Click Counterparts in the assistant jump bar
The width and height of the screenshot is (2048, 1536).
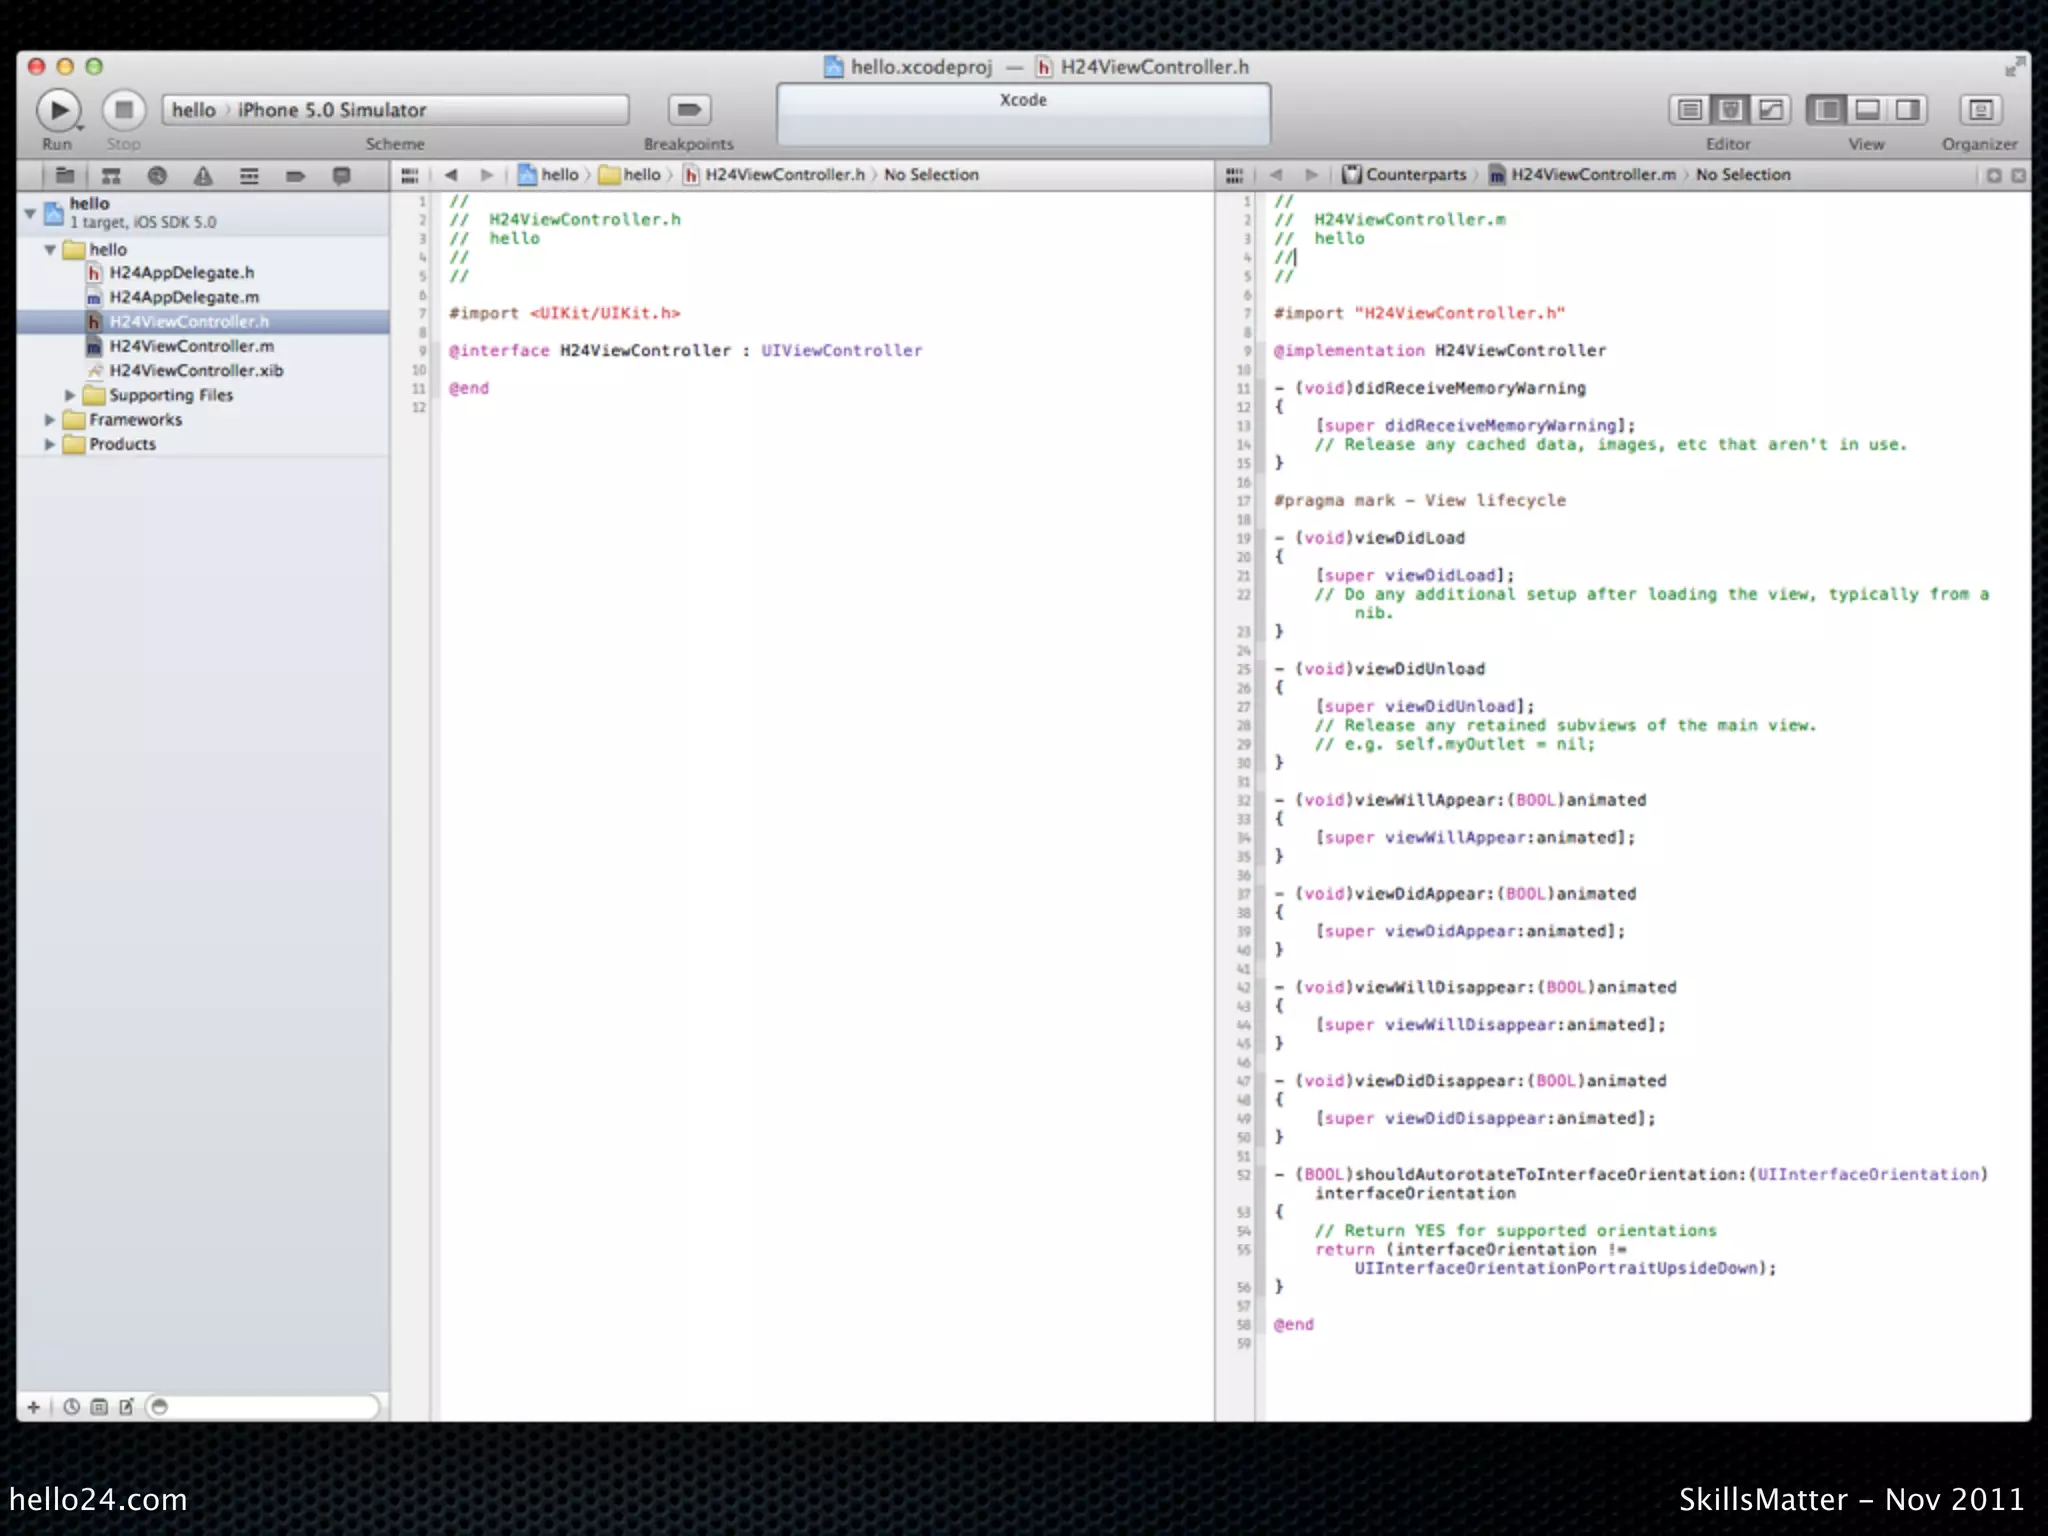point(1414,175)
